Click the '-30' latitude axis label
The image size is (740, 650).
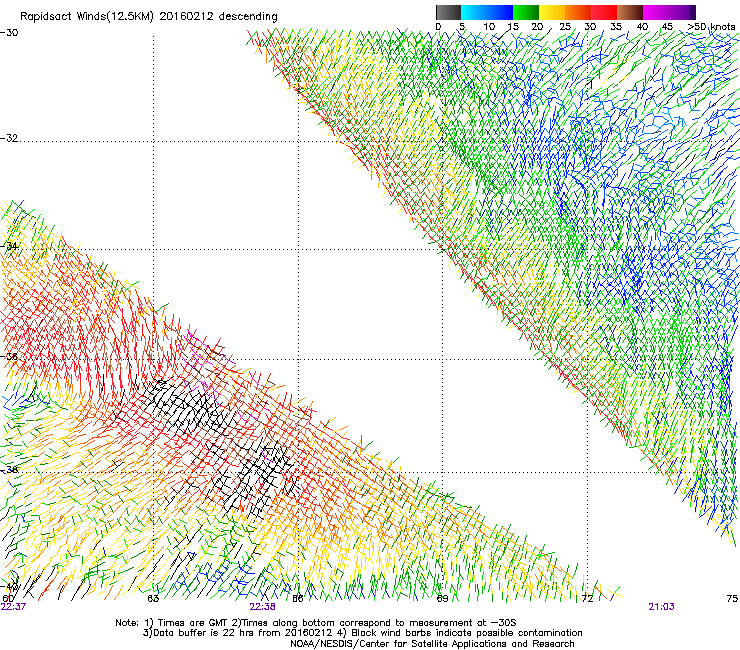pos(9,33)
